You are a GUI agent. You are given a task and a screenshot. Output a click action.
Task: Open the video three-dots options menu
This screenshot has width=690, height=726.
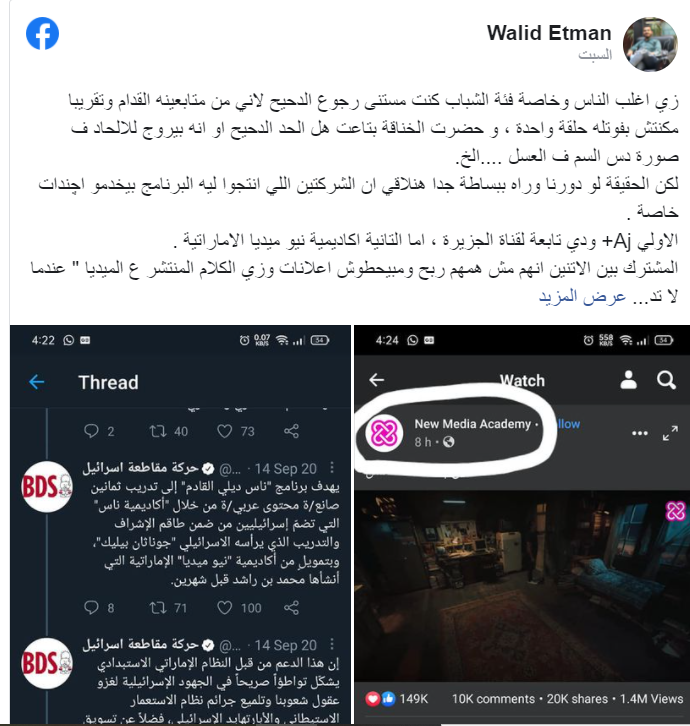[640, 433]
